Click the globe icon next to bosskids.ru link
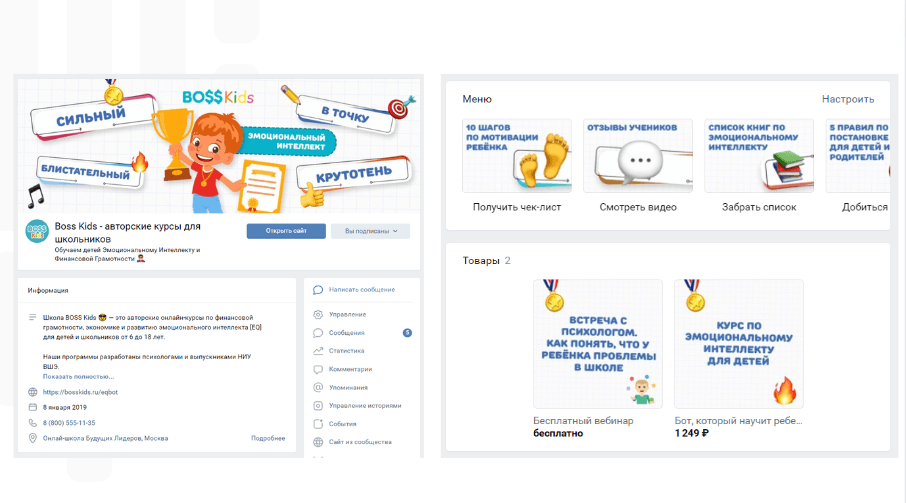 coord(33,392)
